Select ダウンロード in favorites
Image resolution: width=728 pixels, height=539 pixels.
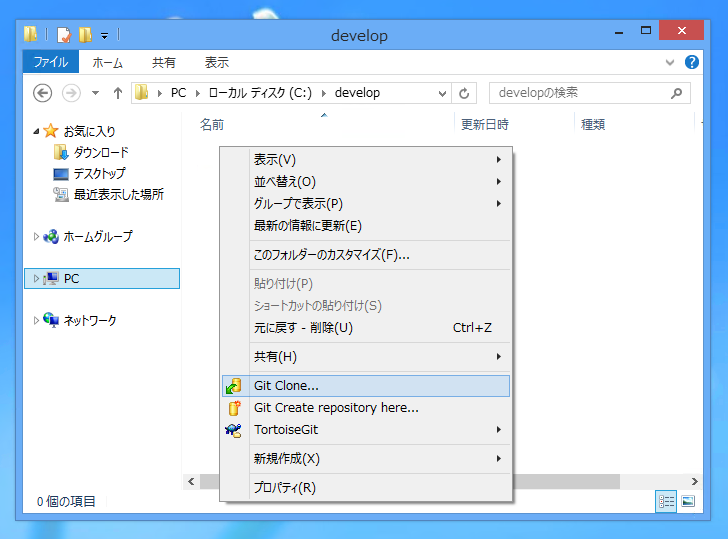[x=101, y=152]
